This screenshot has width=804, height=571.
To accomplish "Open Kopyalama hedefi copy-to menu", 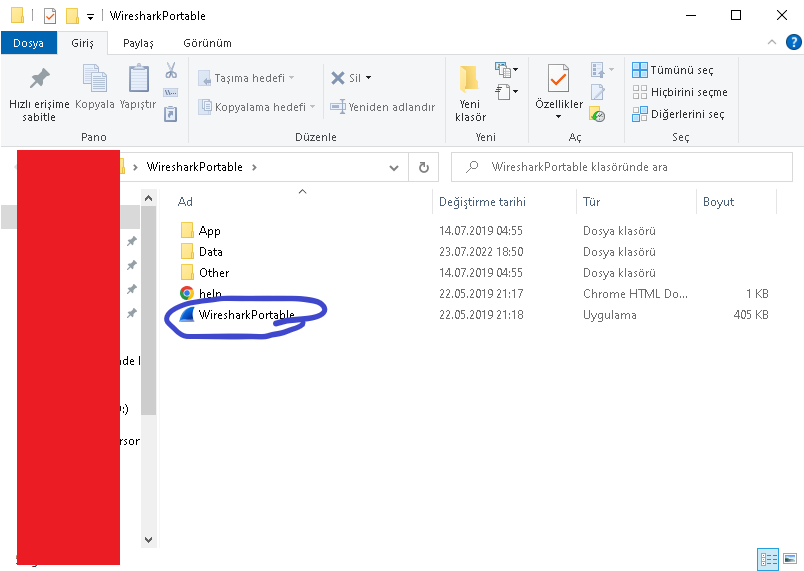I will tap(256, 107).
